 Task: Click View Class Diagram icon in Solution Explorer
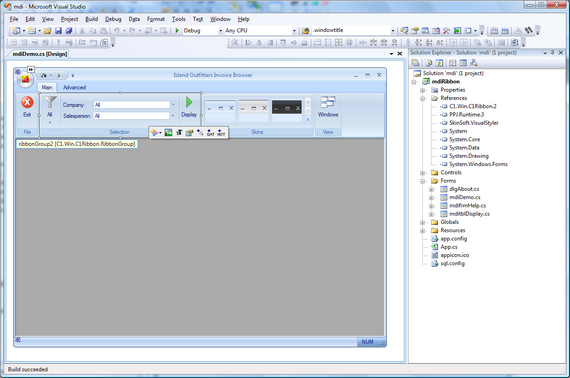(473, 63)
